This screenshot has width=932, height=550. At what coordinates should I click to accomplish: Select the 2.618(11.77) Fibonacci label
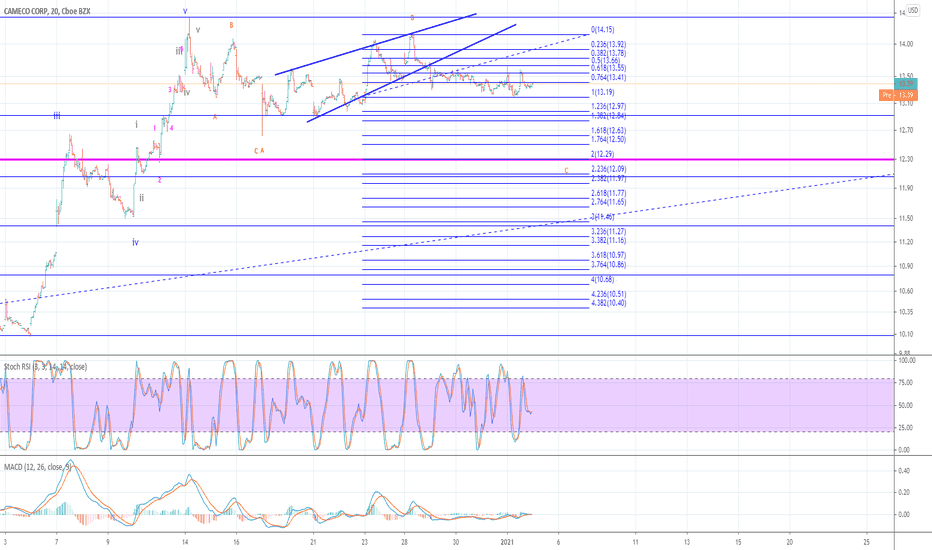(608, 194)
